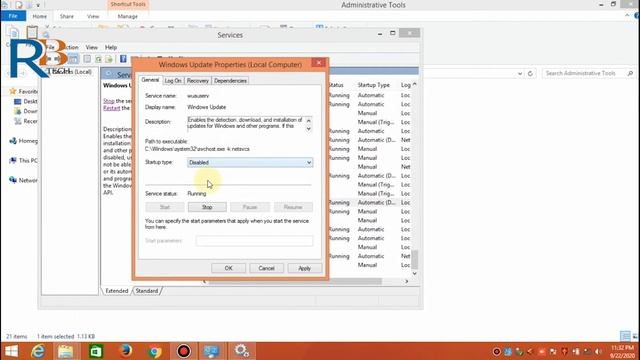The image size is (640, 360).
Task: Expand the address bar history dropdown
Action: click(520, 74)
